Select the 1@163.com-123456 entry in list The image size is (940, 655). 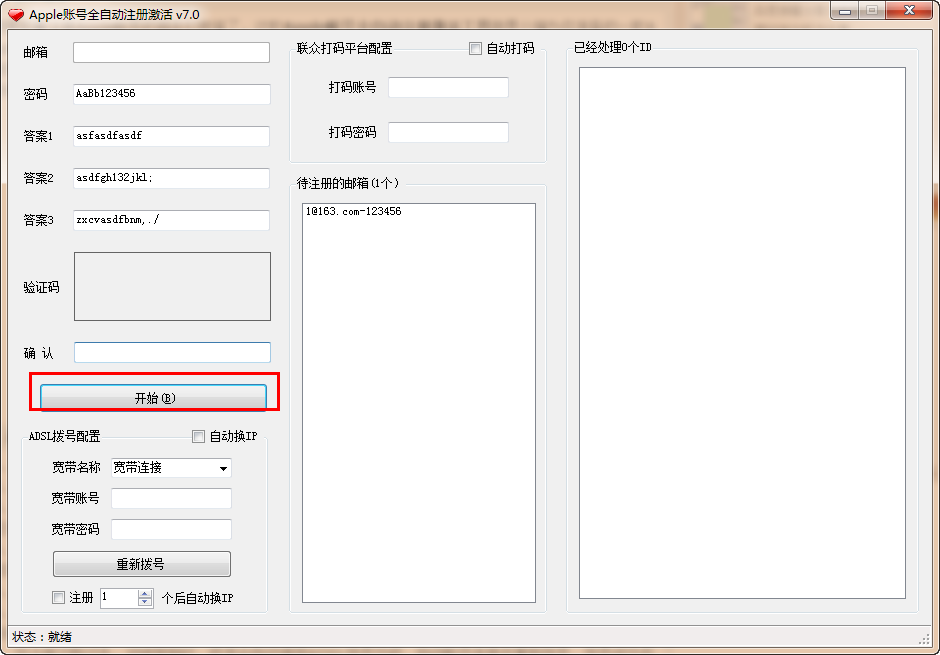(354, 211)
